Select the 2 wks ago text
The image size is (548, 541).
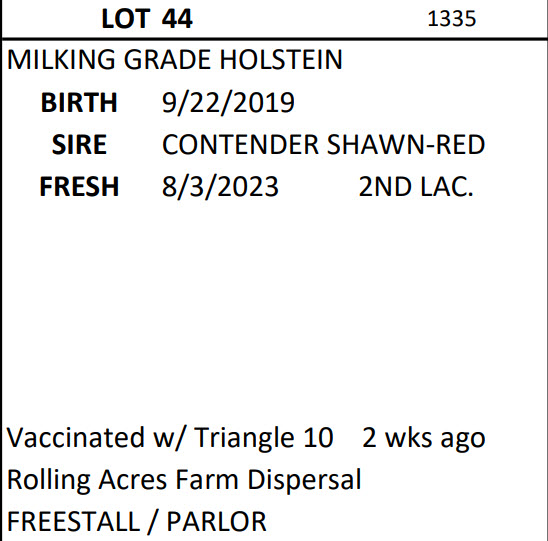tap(424, 439)
